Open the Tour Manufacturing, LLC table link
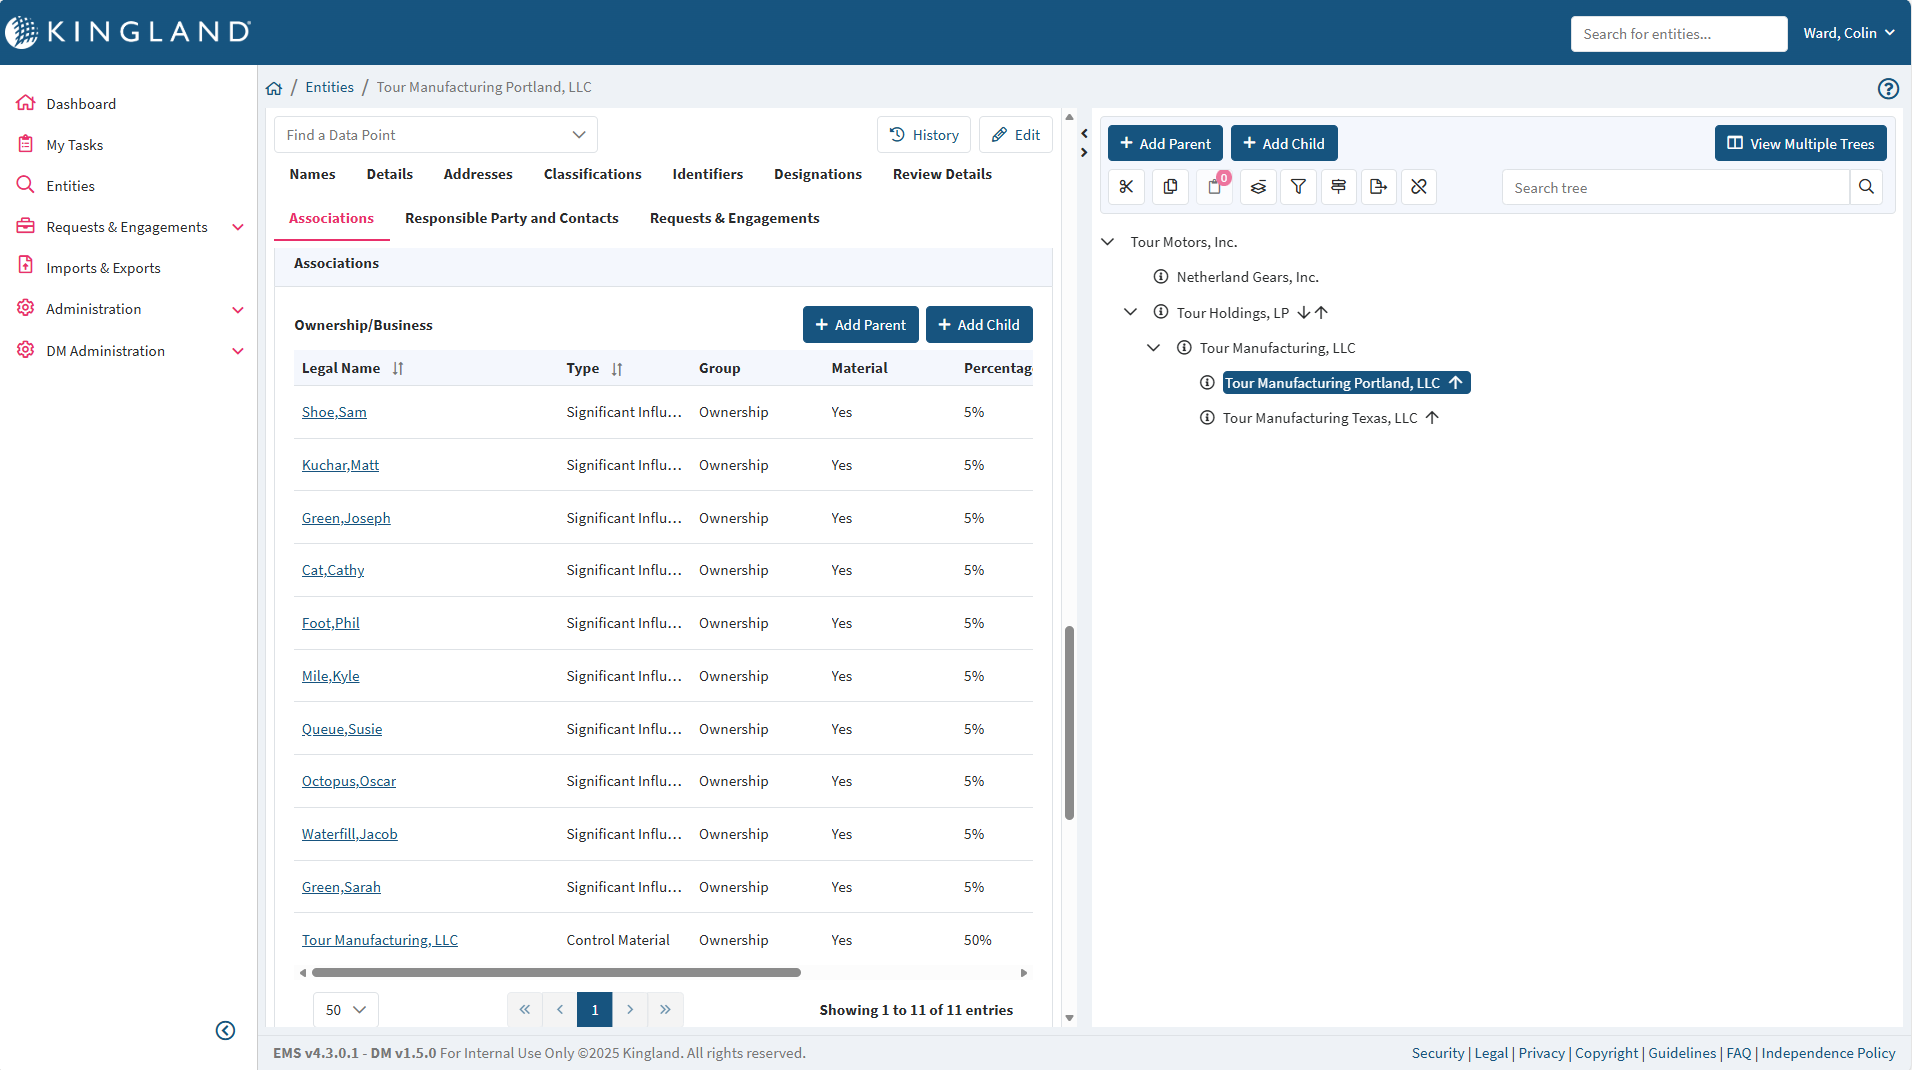This screenshot has width=1912, height=1070. (379, 940)
